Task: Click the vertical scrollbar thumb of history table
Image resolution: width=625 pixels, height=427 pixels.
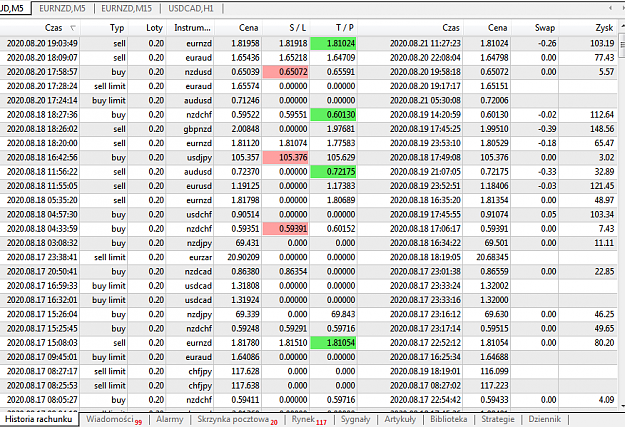Action: coord(622,45)
